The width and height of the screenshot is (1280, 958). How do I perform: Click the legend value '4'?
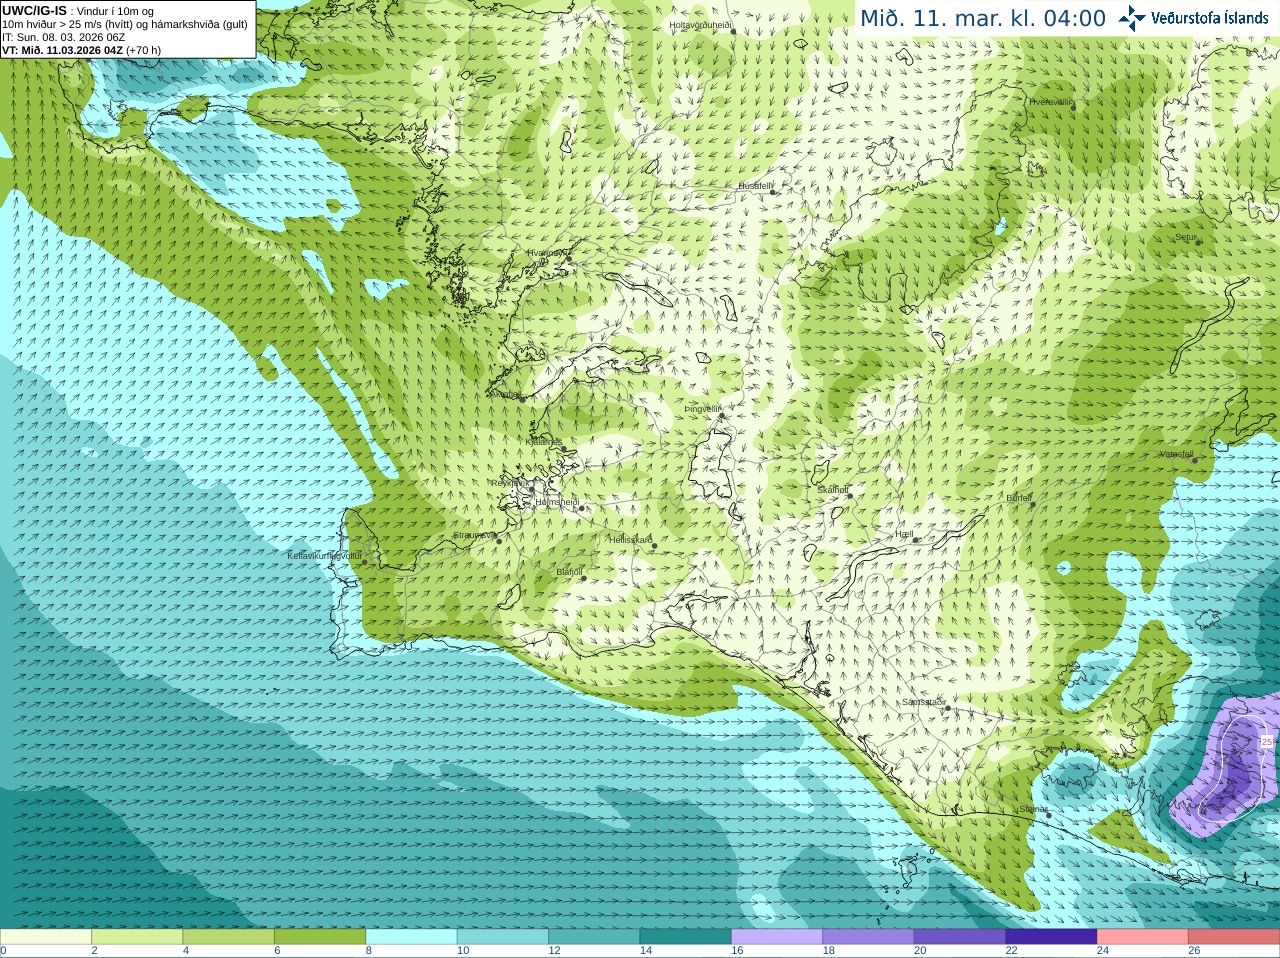point(186,951)
